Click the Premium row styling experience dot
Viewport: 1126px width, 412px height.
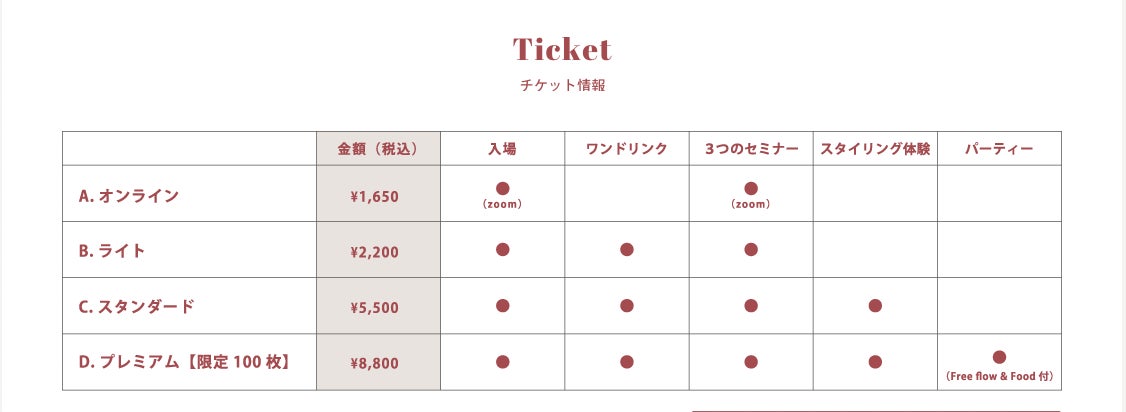click(x=875, y=362)
